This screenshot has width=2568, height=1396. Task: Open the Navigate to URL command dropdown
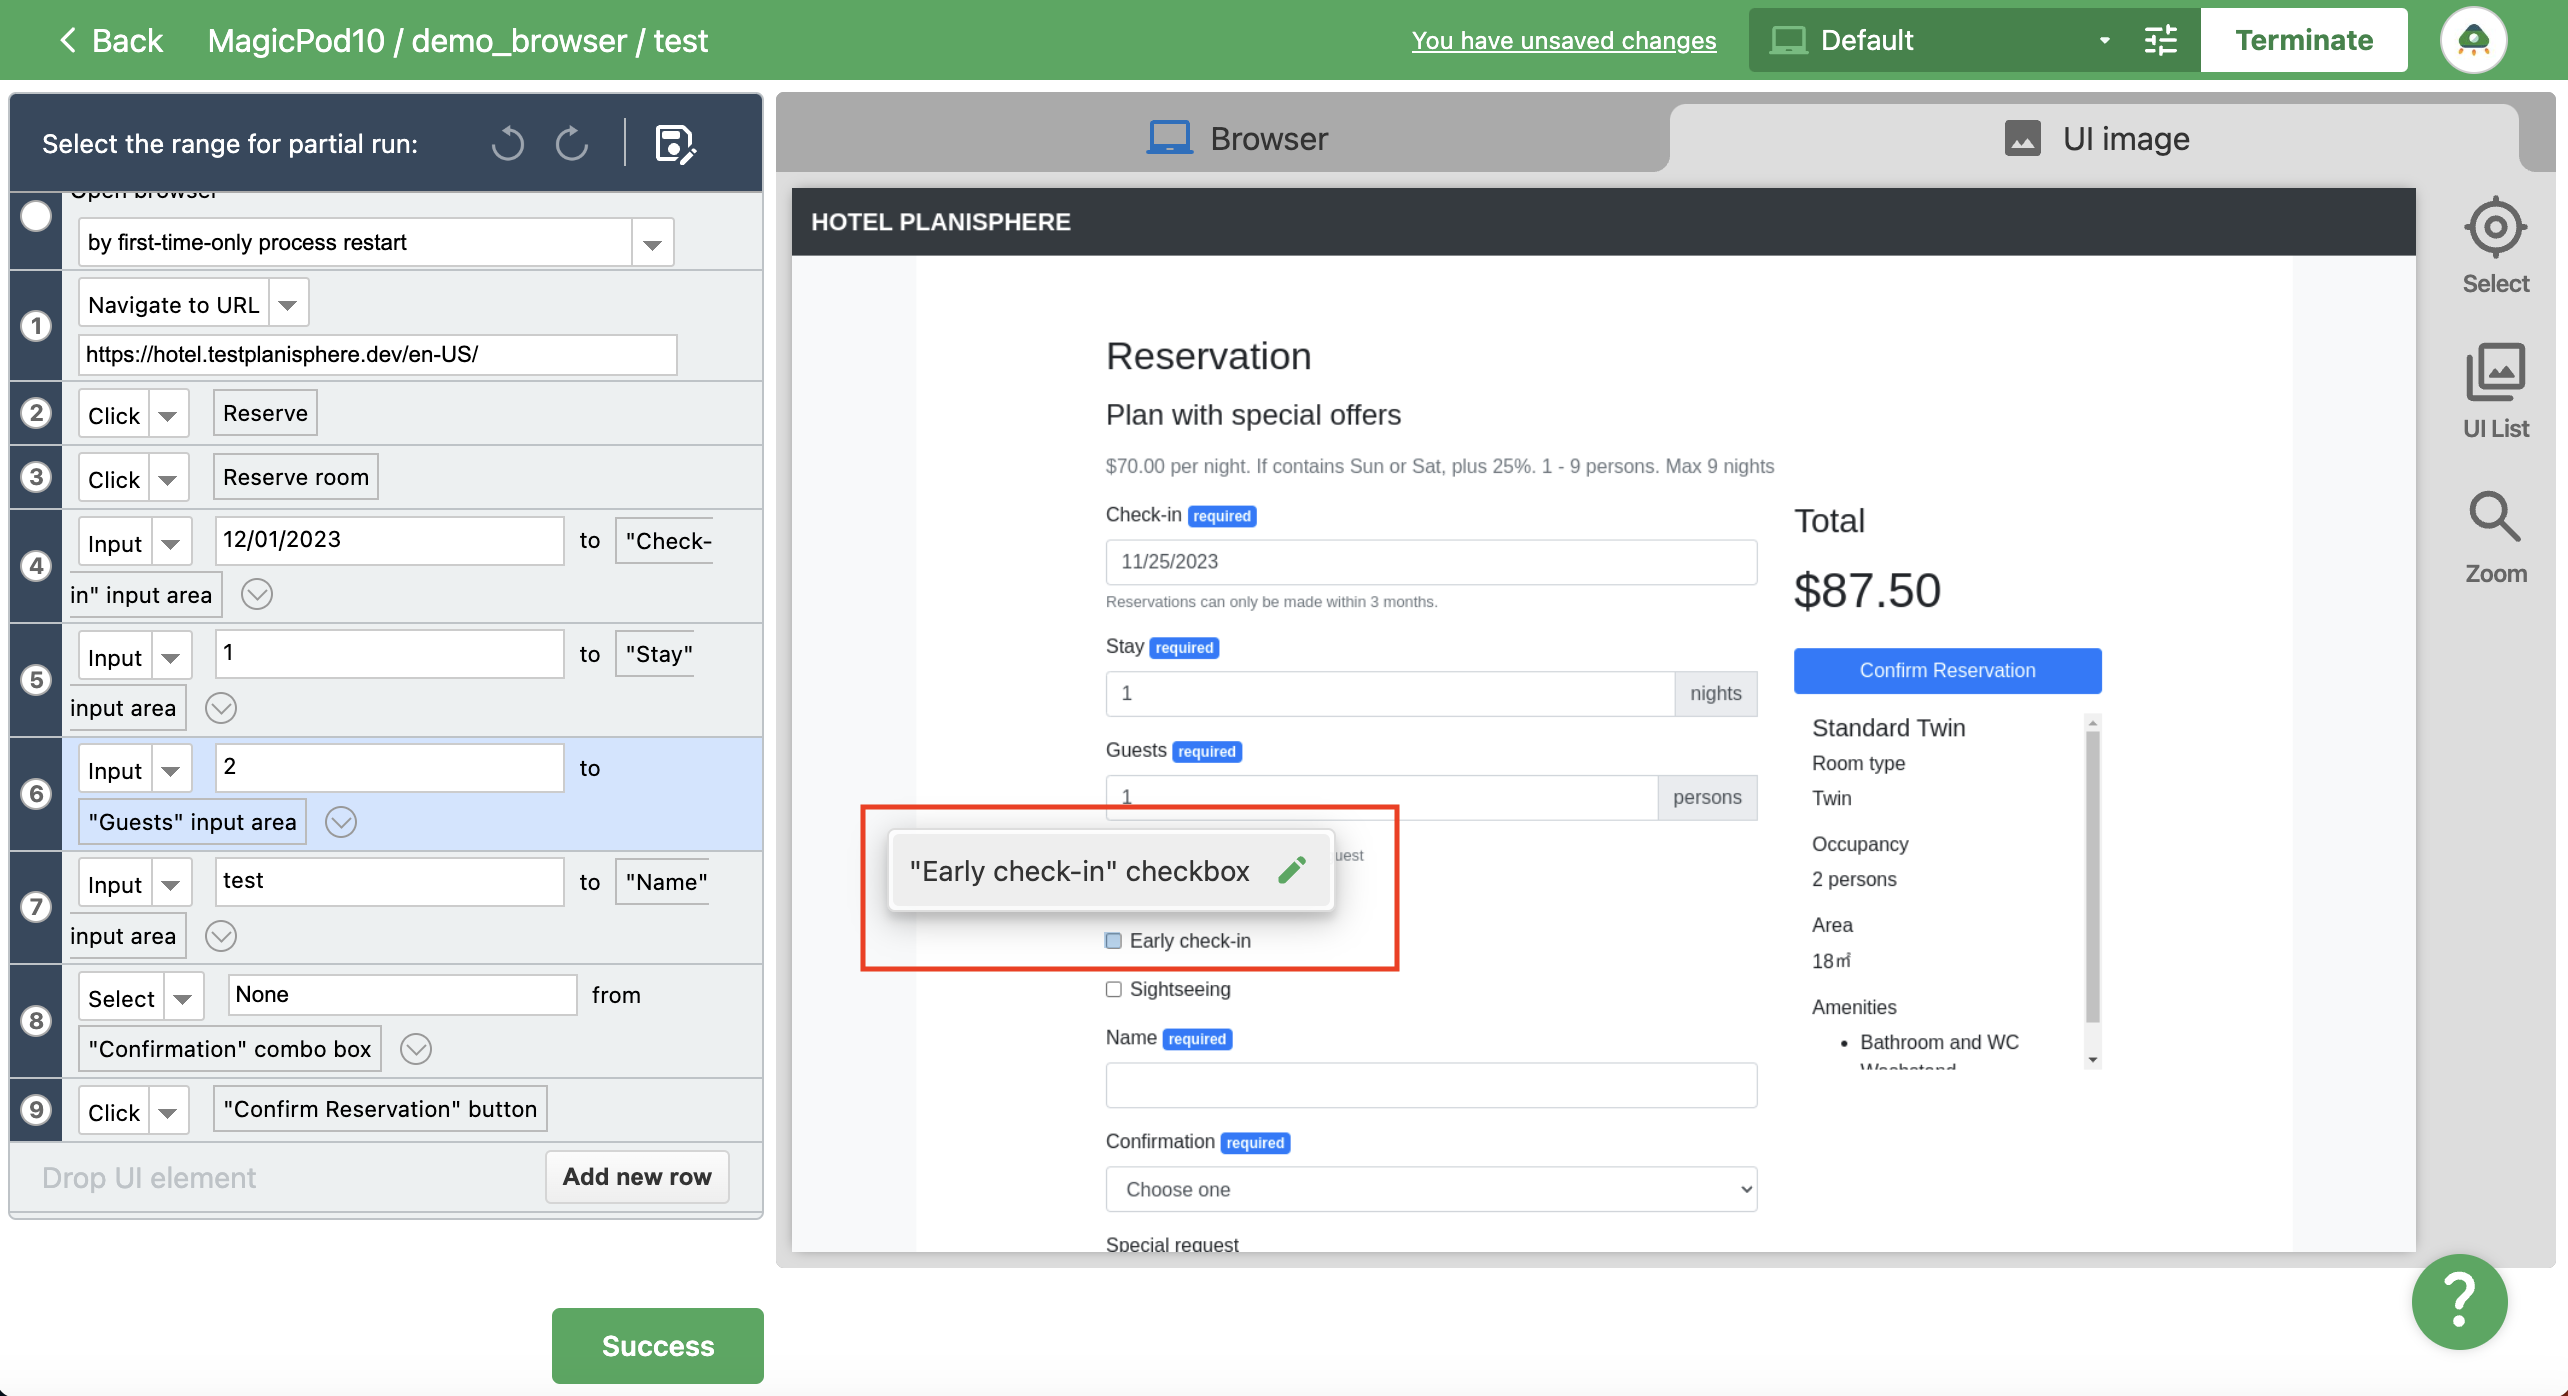[x=288, y=304]
